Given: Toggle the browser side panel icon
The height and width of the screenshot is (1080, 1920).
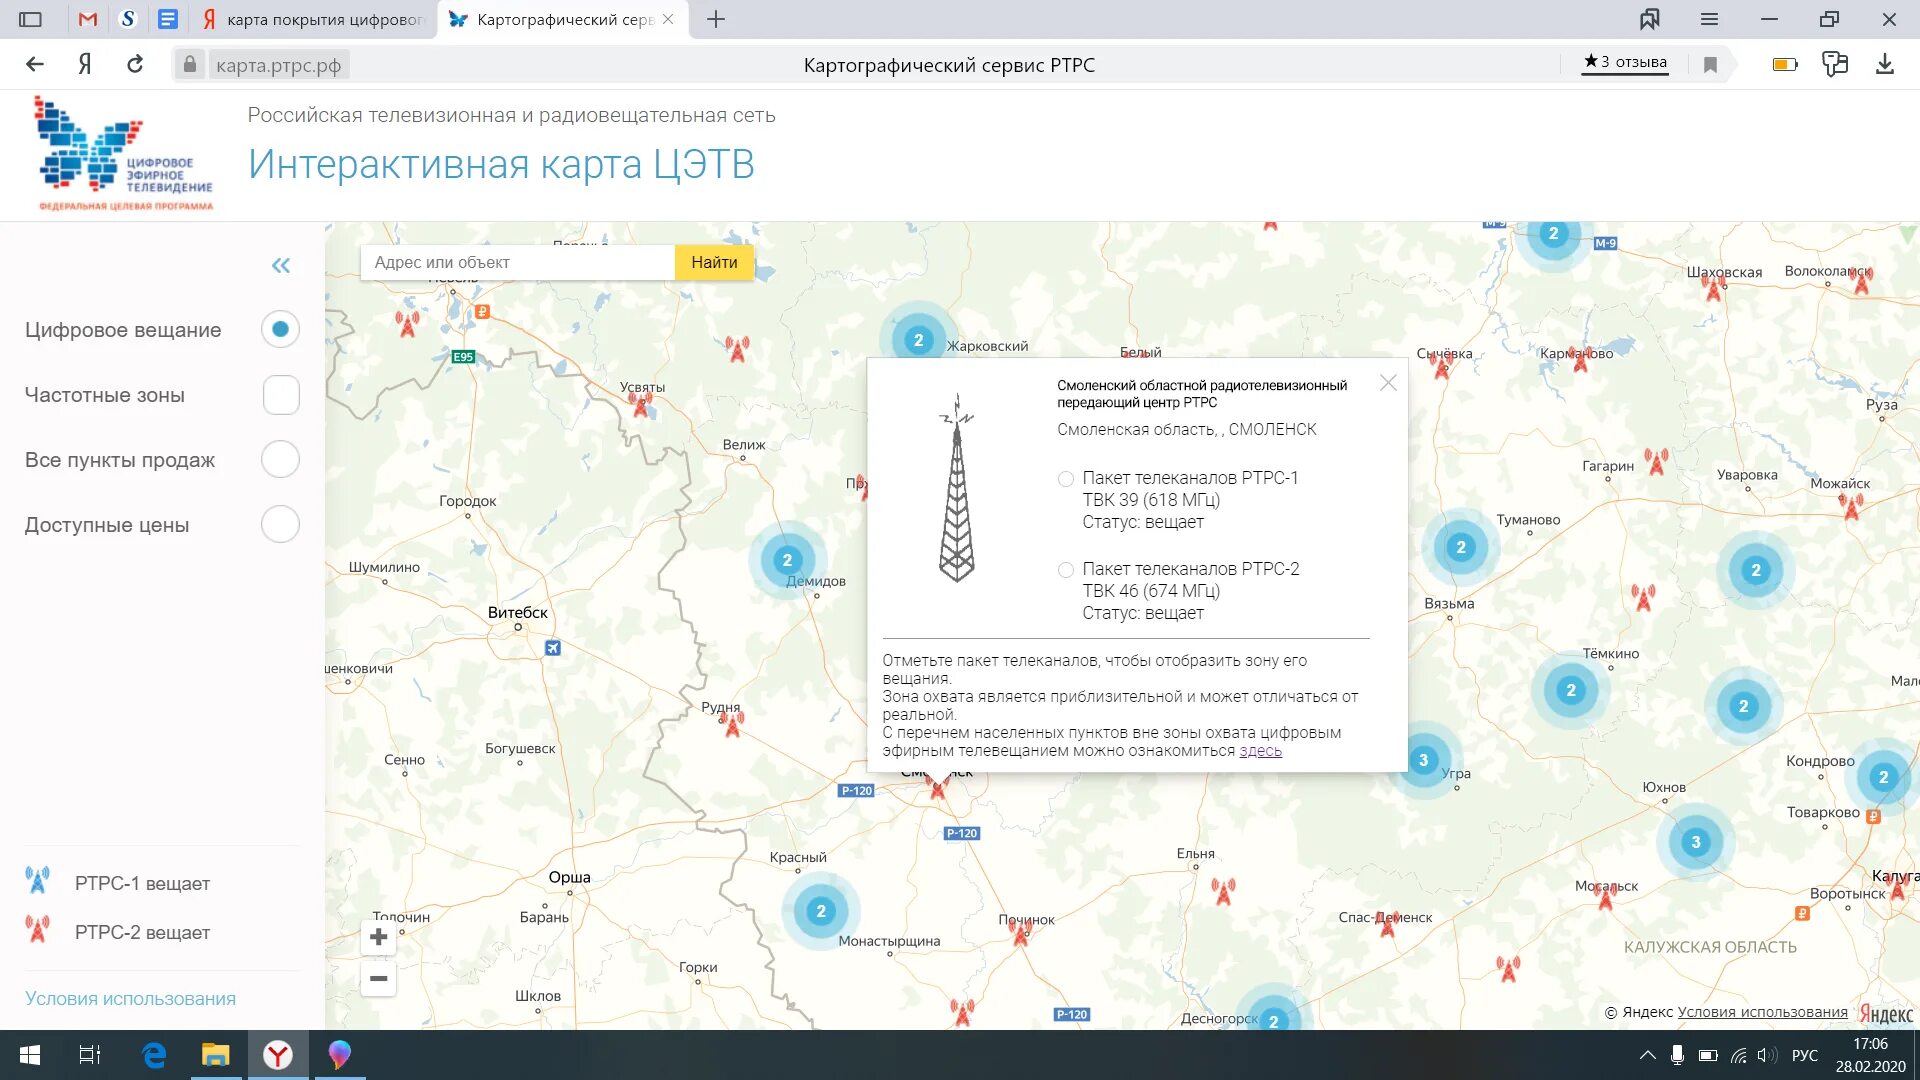Looking at the screenshot, I should (31, 19).
